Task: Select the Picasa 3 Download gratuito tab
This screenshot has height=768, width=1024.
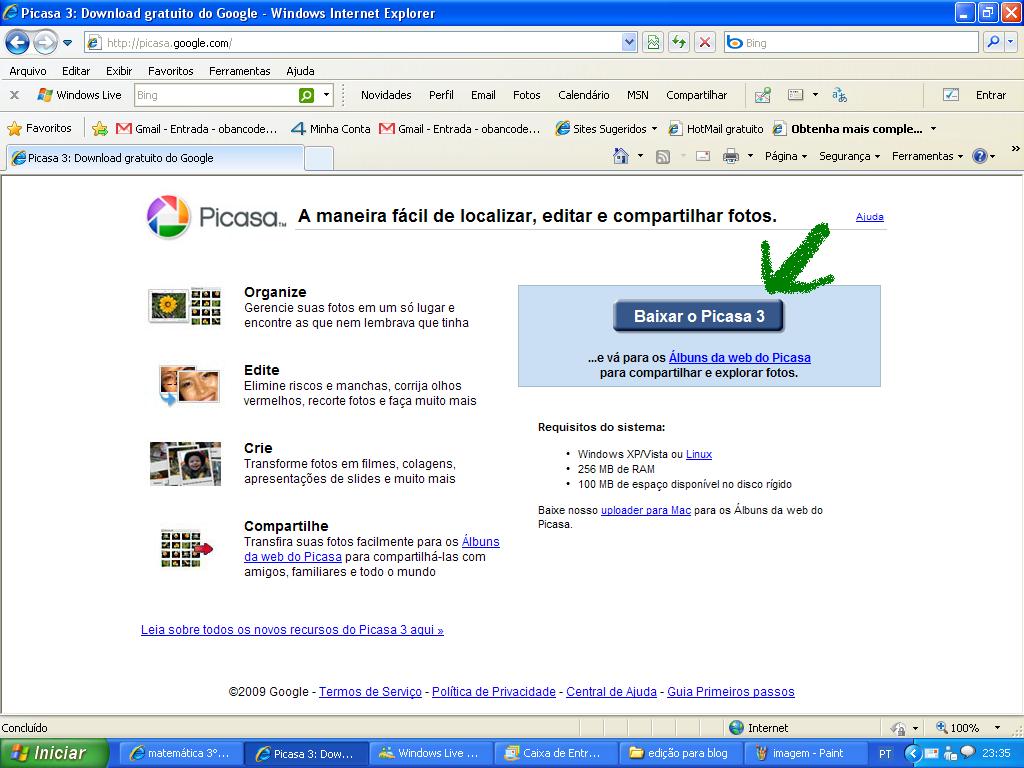Action: pos(155,158)
